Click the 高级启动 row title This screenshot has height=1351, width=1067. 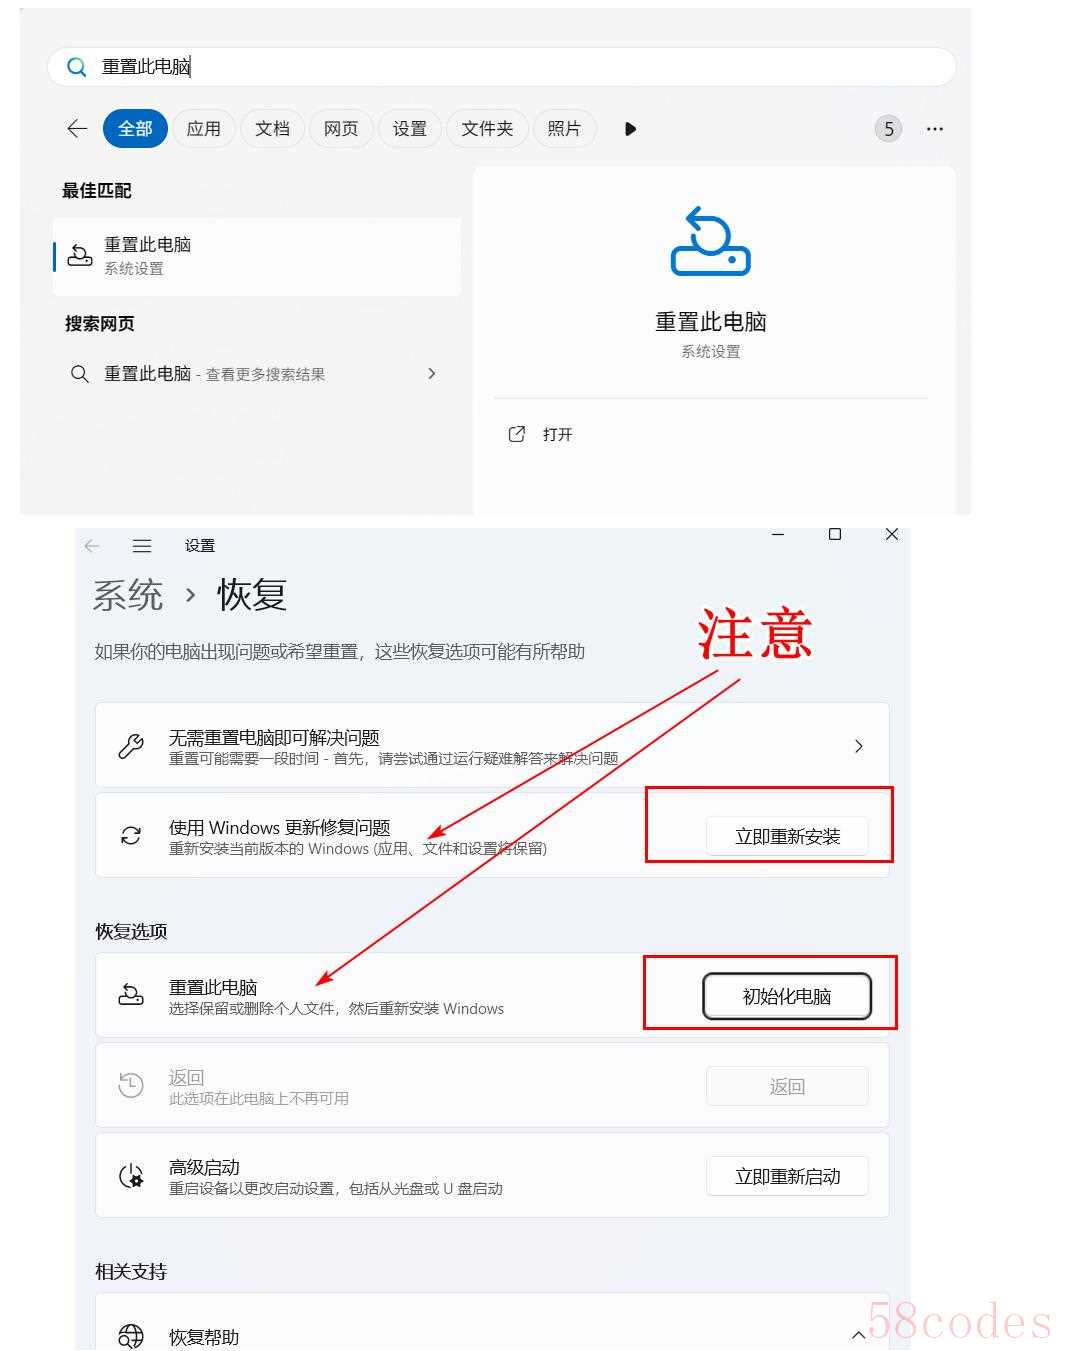pyautogui.click(x=204, y=1167)
